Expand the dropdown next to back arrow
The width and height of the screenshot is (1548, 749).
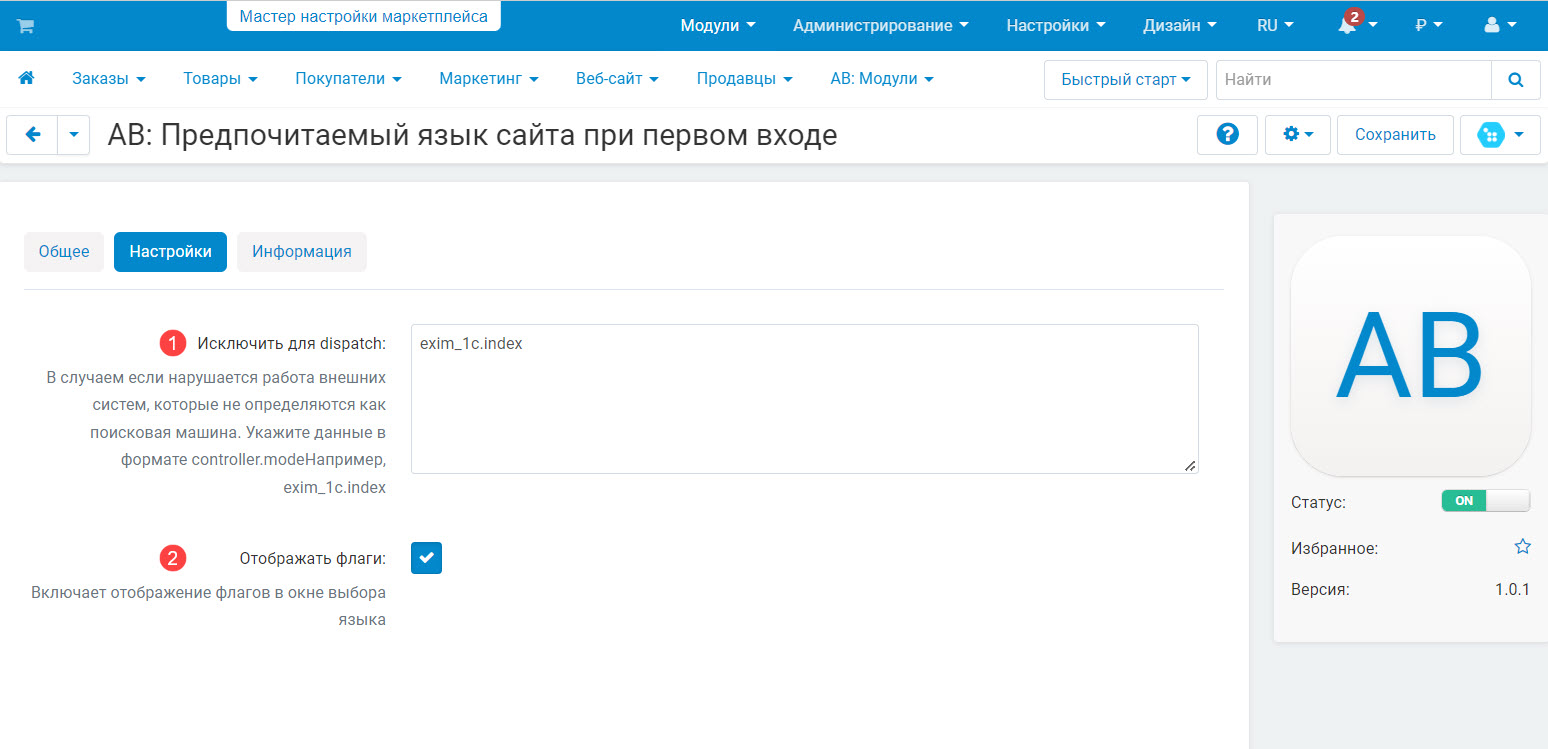[x=74, y=134]
